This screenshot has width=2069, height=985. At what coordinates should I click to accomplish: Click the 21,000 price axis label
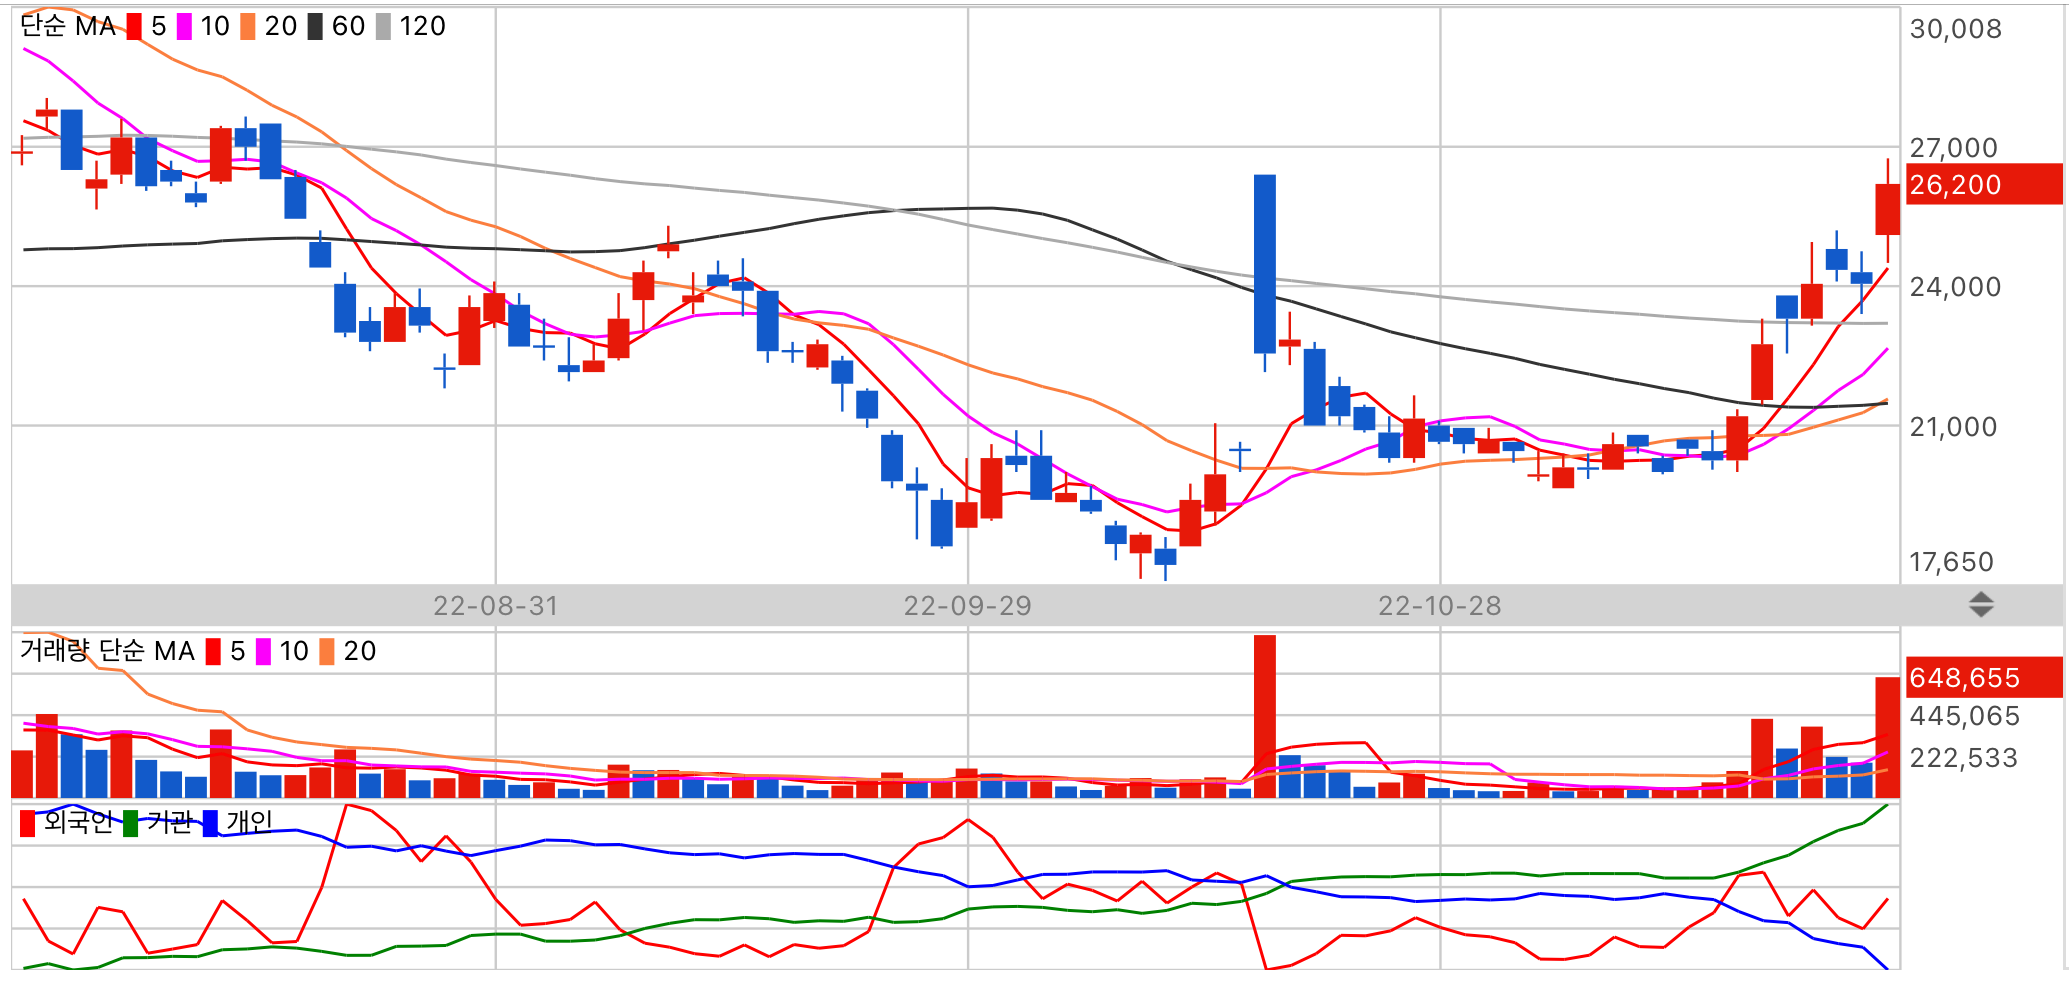click(x=1954, y=427)
